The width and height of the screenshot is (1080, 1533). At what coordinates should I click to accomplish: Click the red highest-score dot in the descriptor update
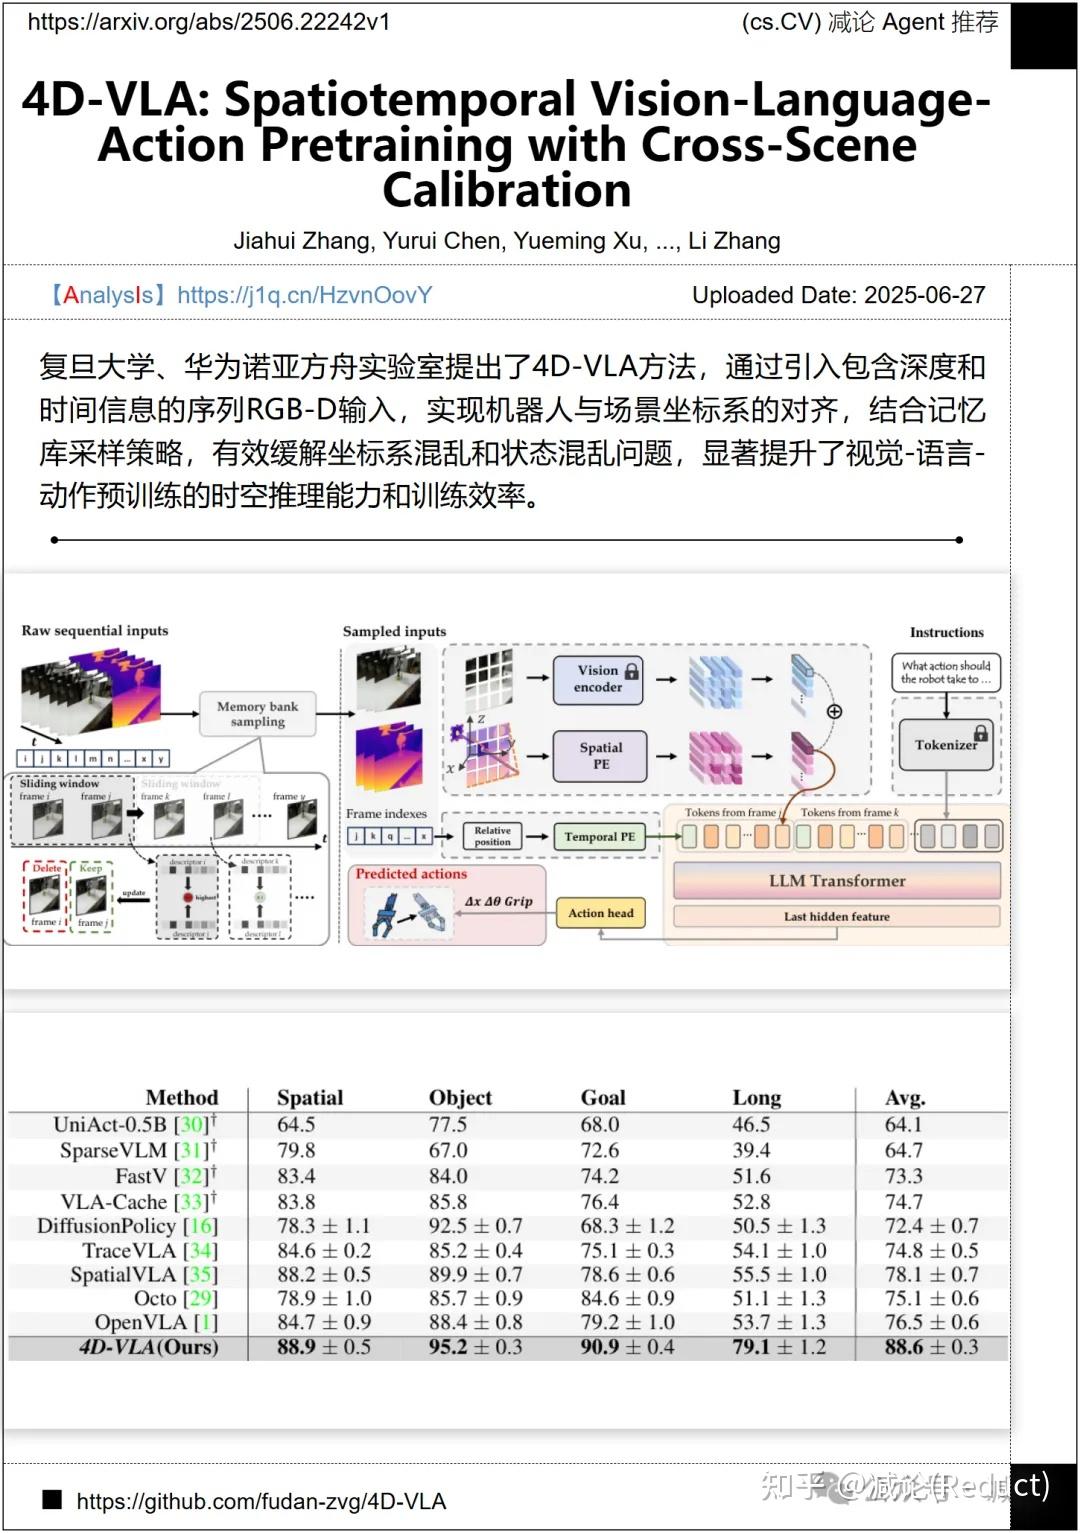(188, 897)
